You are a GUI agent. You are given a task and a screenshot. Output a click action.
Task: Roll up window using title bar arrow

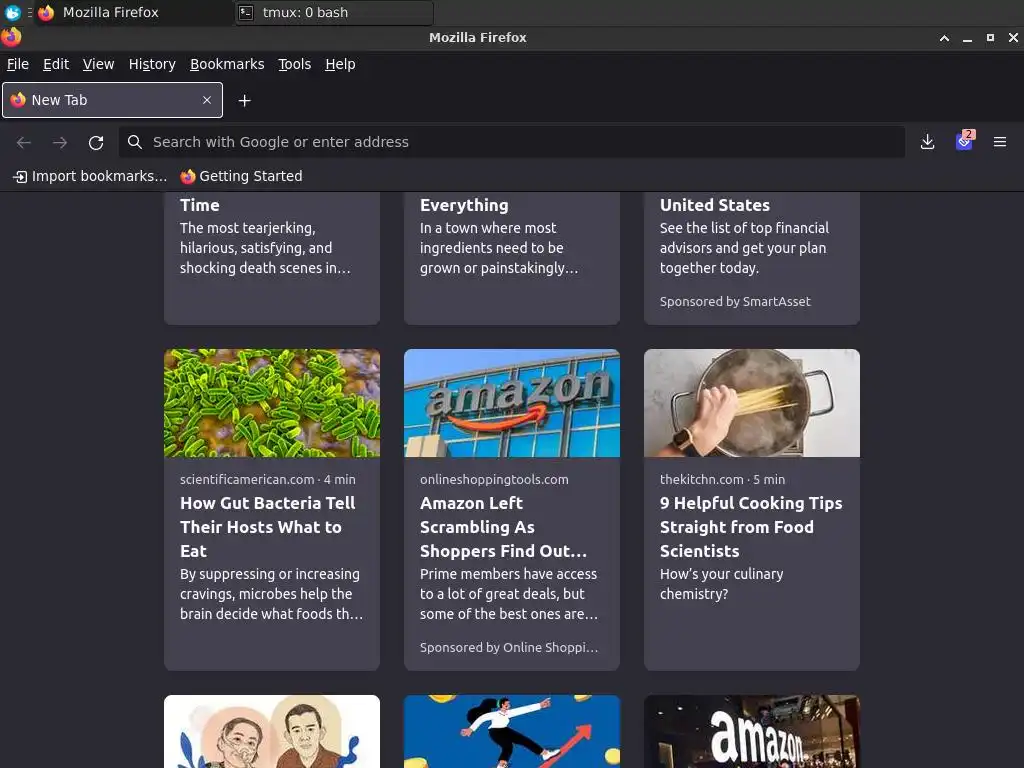[944, 38]
